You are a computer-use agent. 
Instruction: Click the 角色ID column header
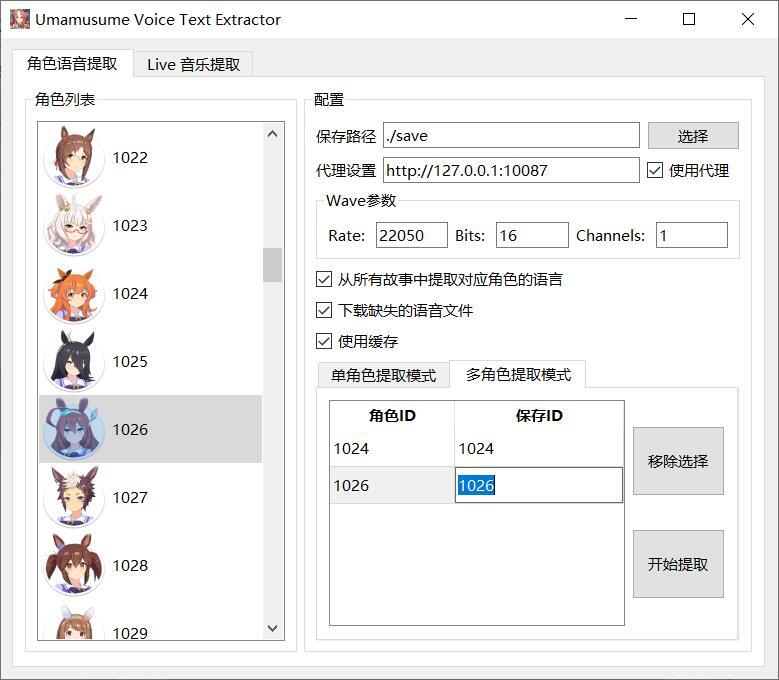pos(392,416)
